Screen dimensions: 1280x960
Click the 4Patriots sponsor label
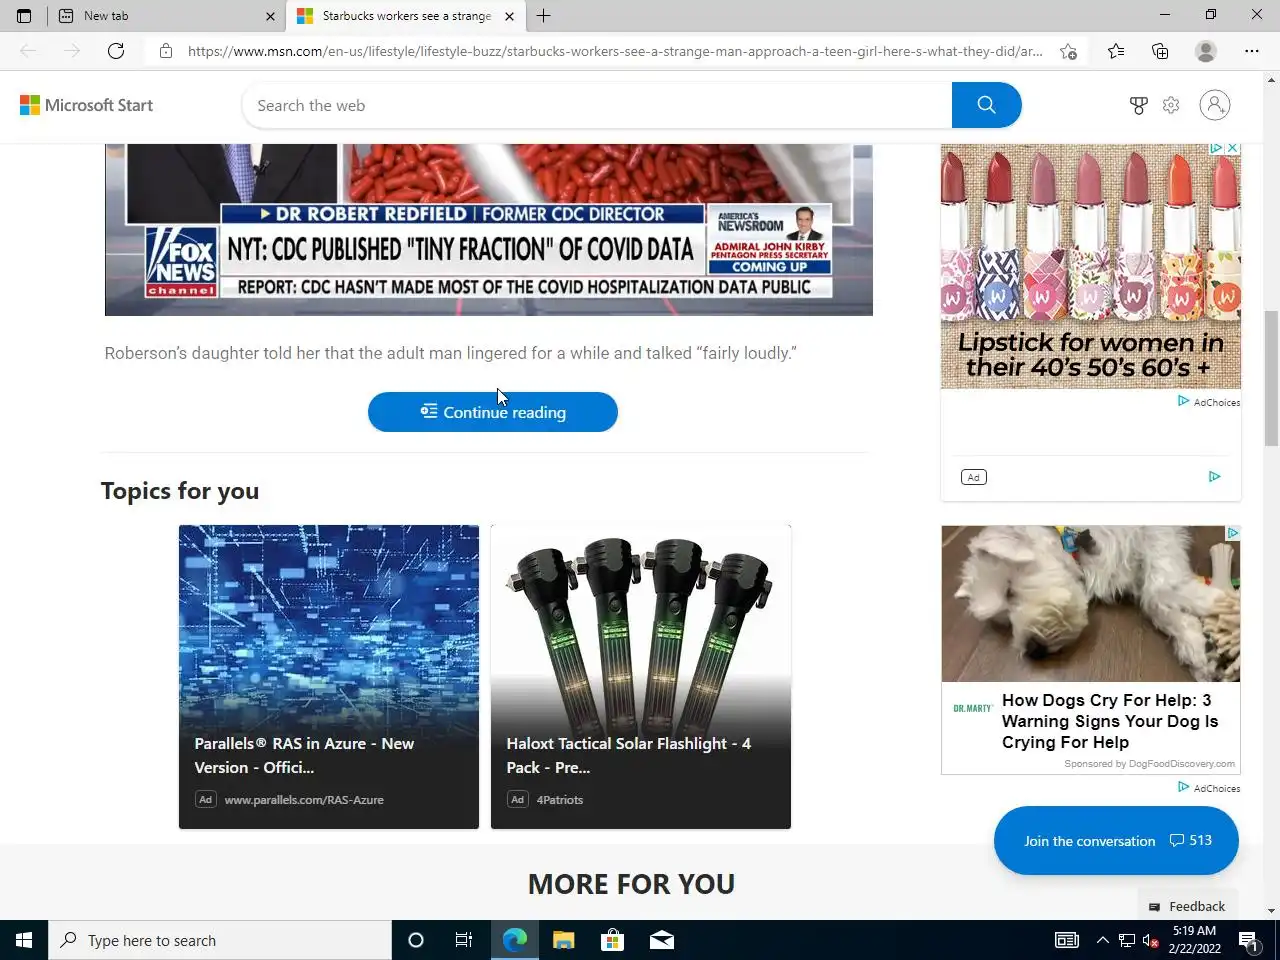tap(560, 800)
